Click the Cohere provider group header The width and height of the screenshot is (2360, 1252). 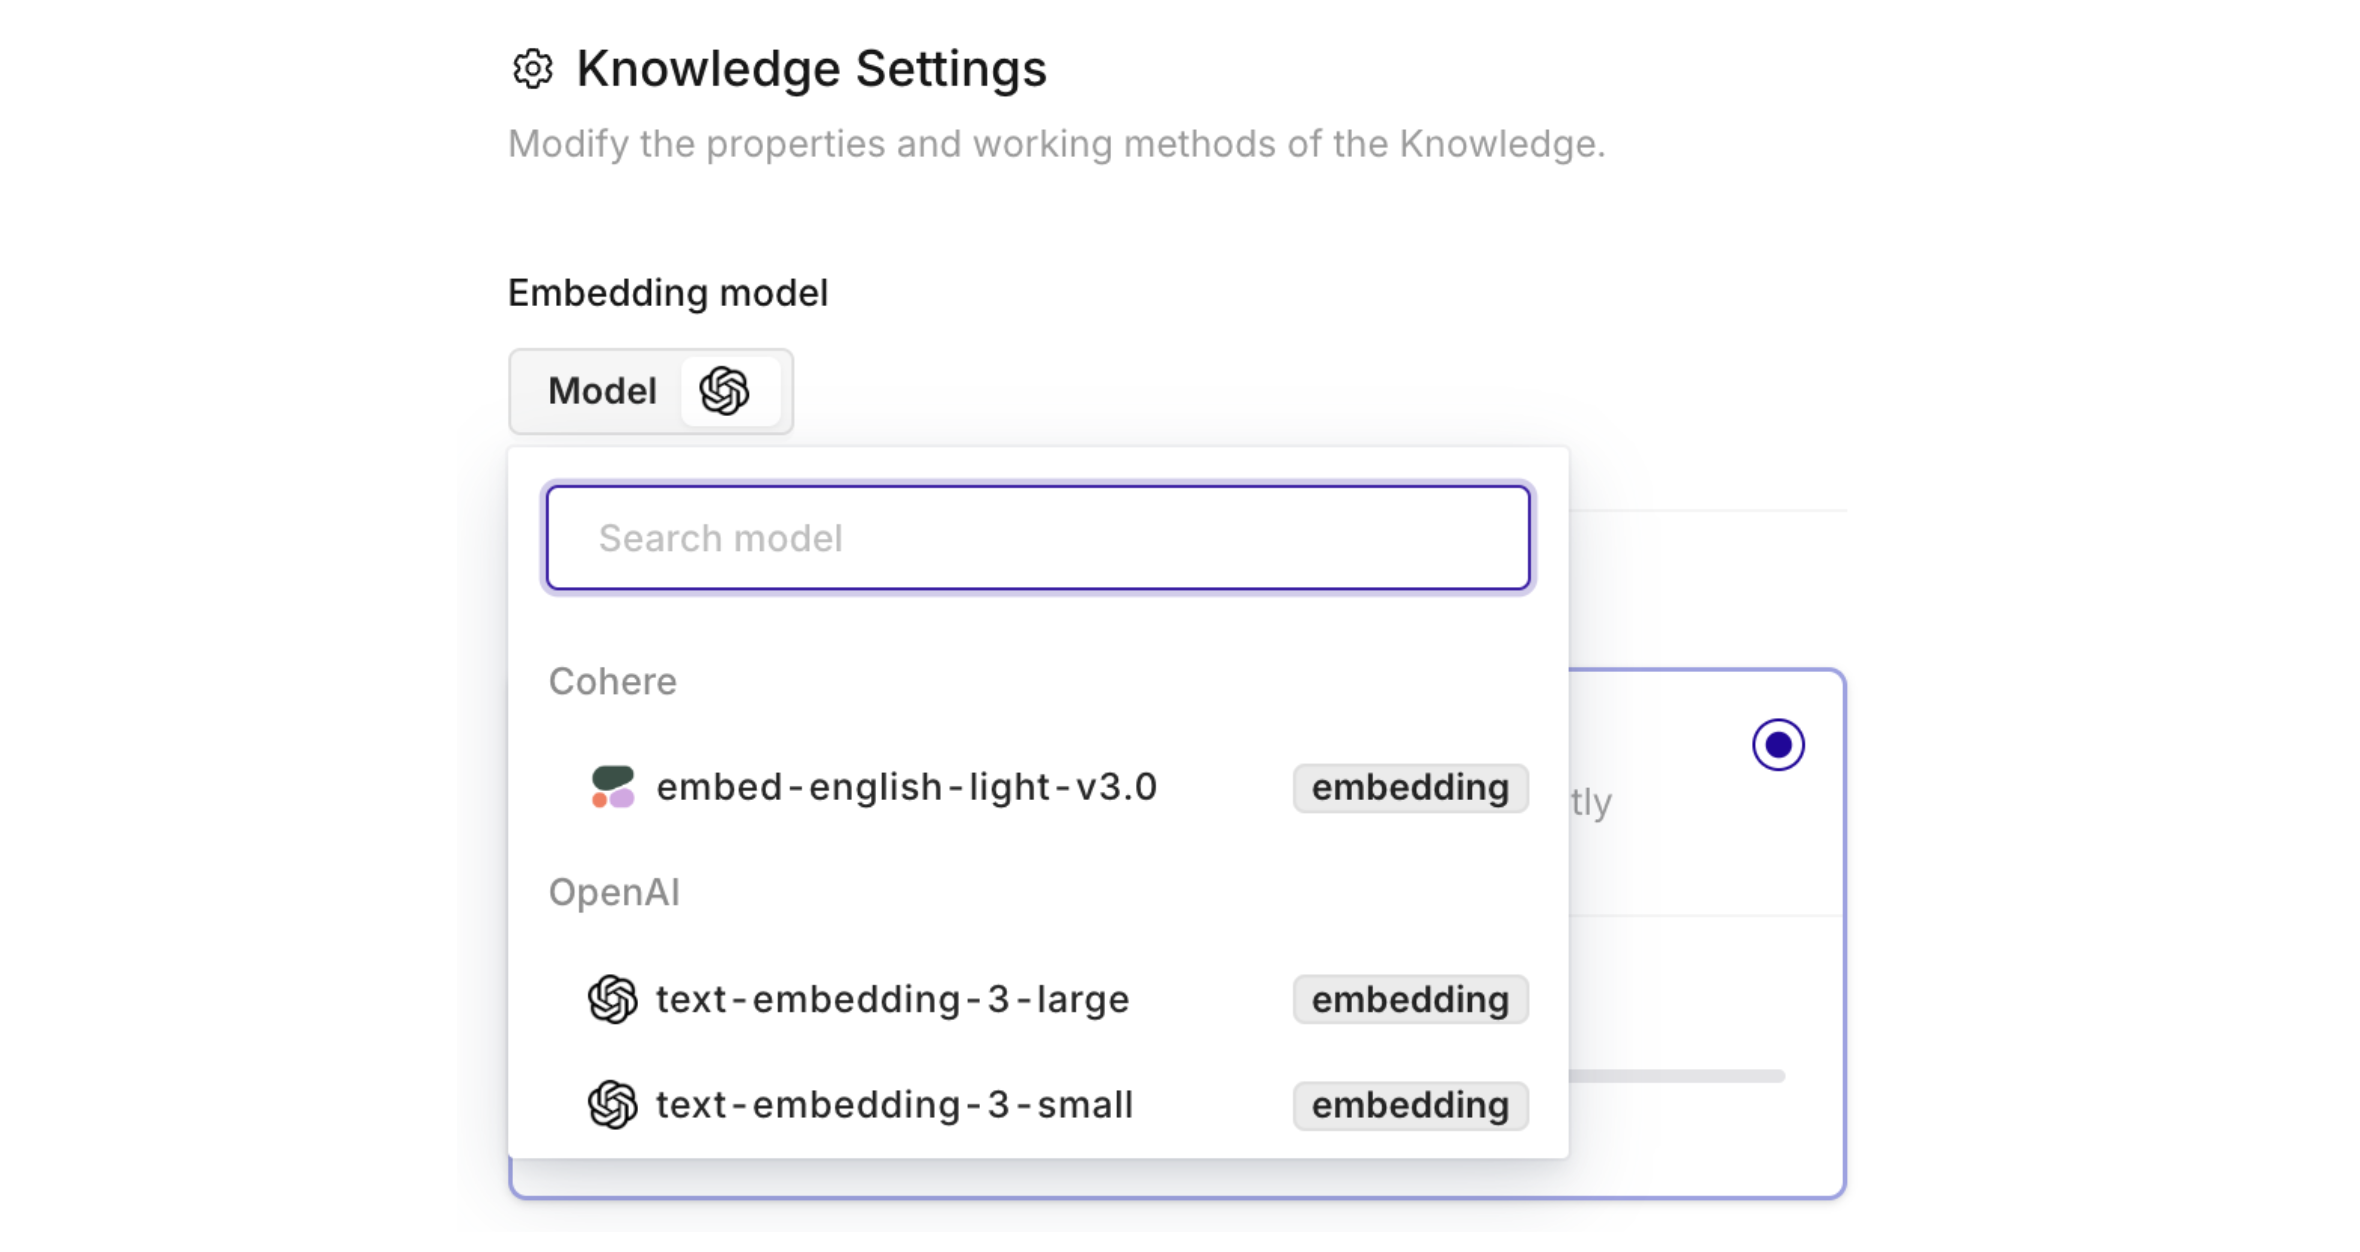[x=612, y=681]
